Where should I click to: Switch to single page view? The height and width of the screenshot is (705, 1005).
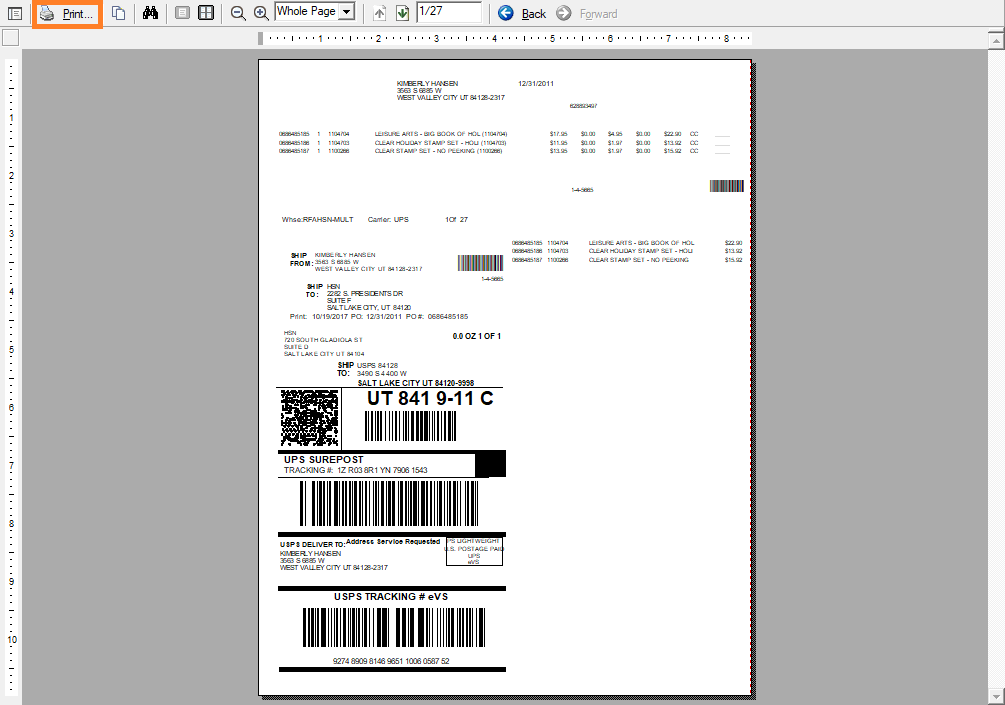183,13
